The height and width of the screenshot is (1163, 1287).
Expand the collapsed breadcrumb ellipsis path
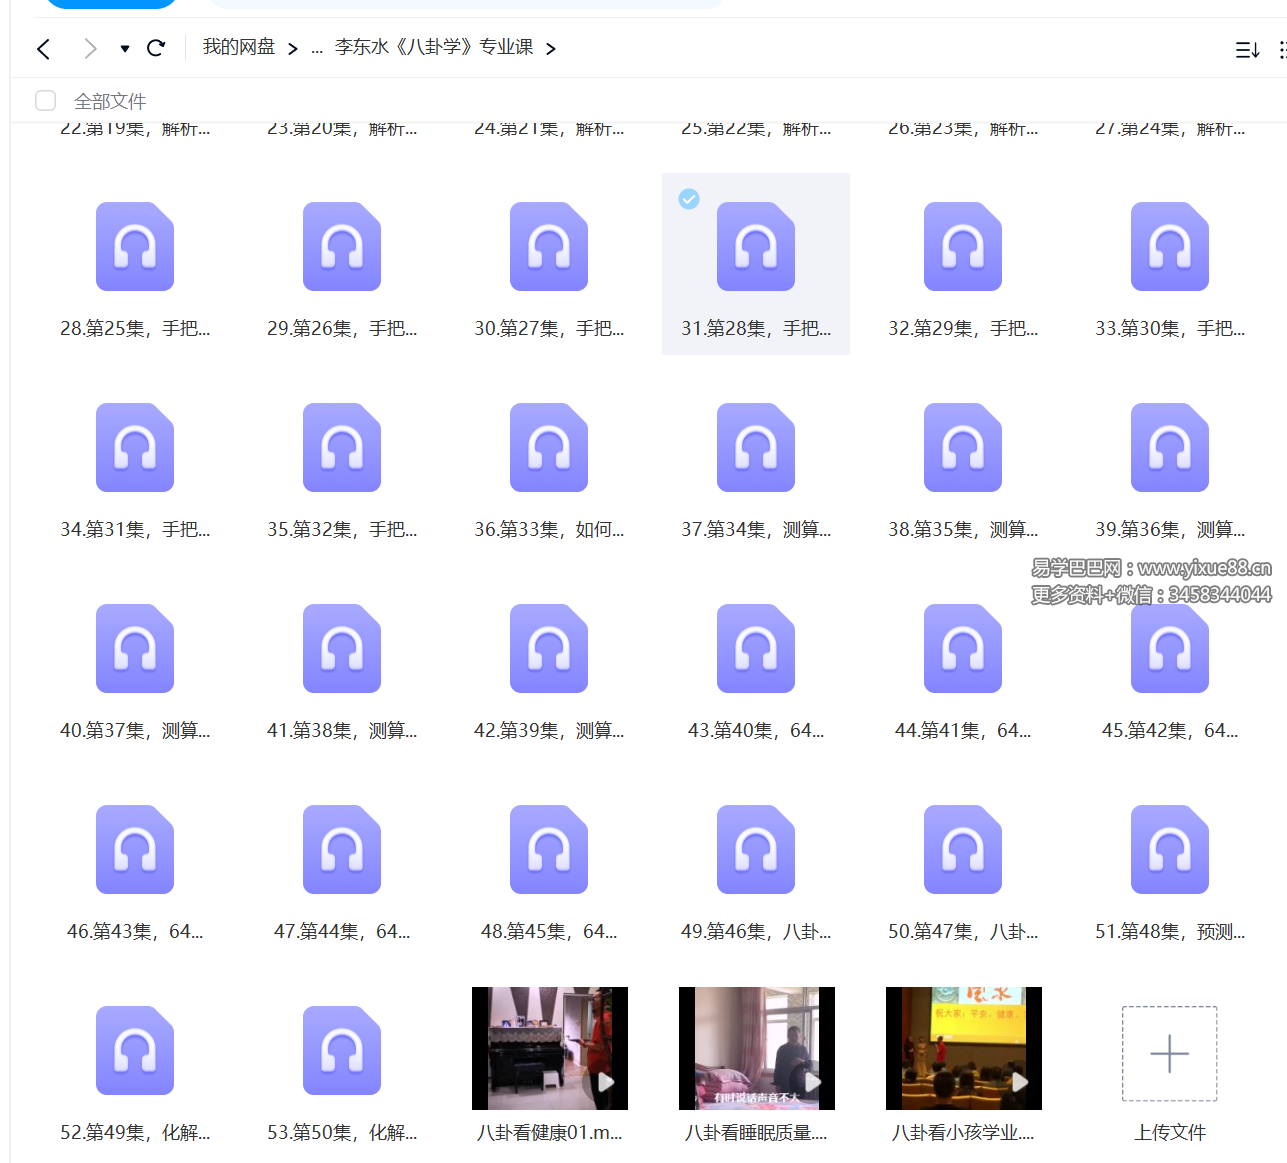pos(316,49)
